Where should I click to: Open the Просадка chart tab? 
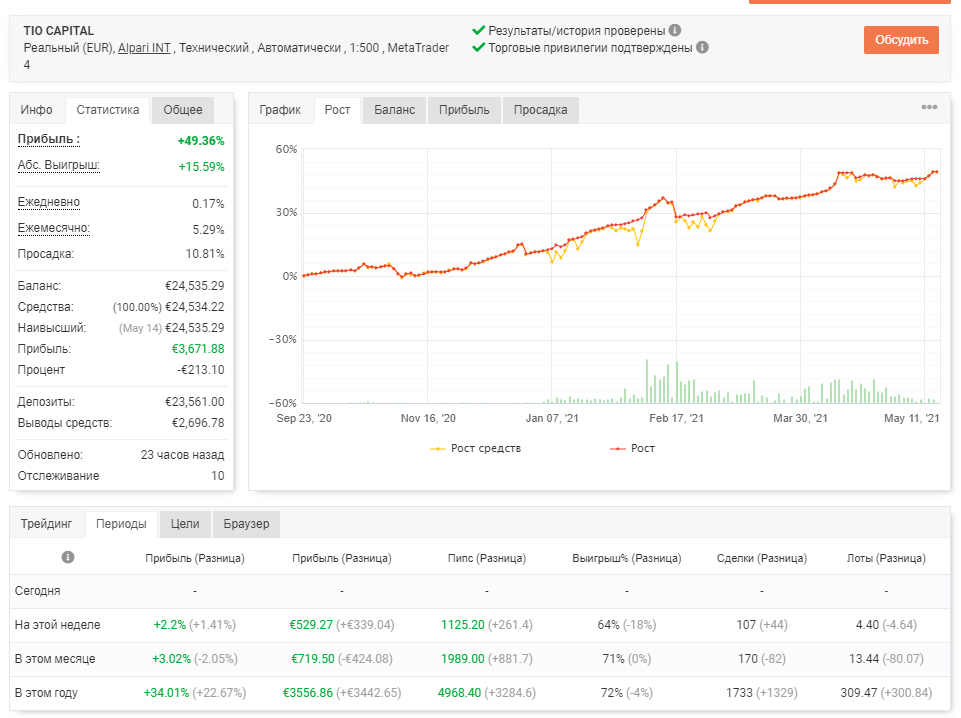click(x=541, y=110)
